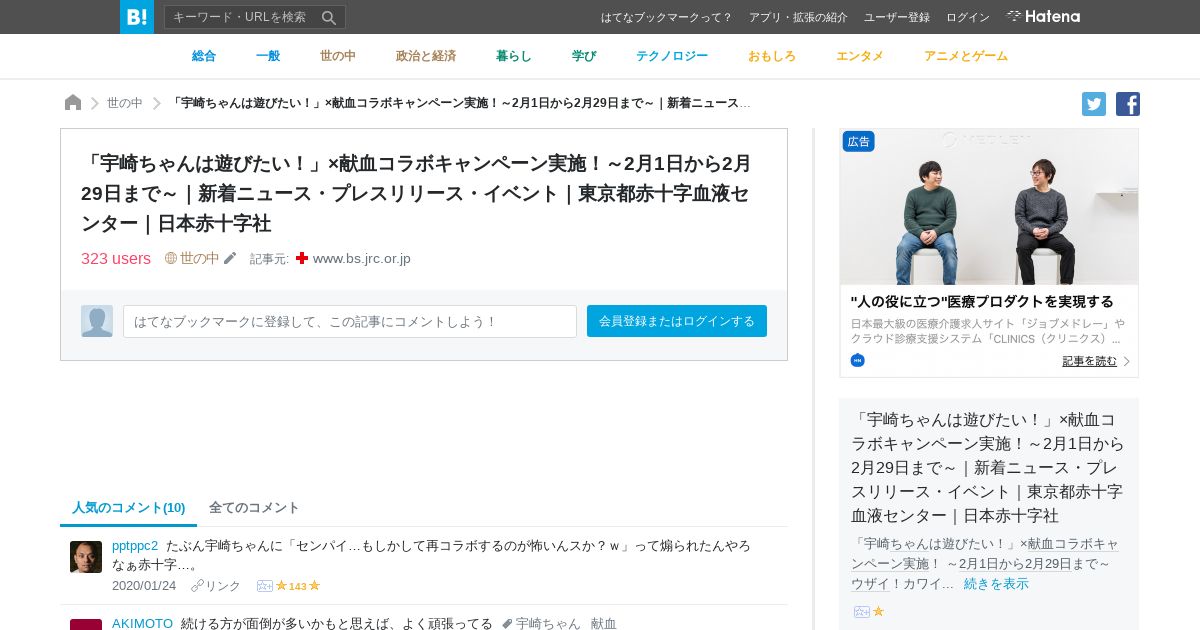Click the yellow star in the sidebar panel

click(878, 611)
